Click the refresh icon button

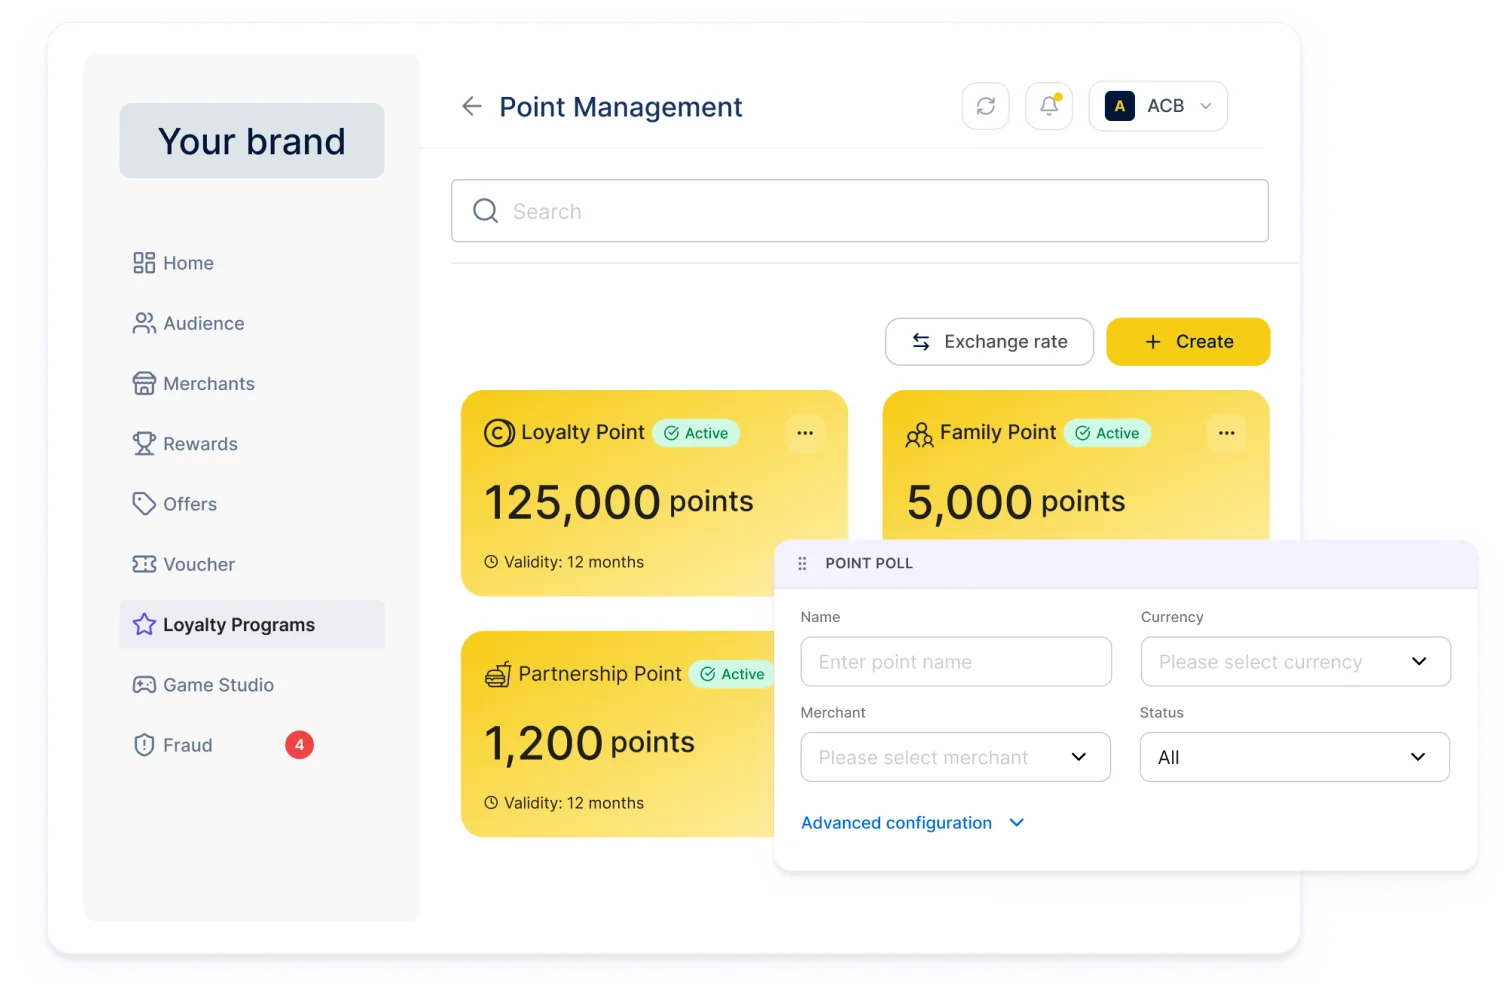point(986,106)
